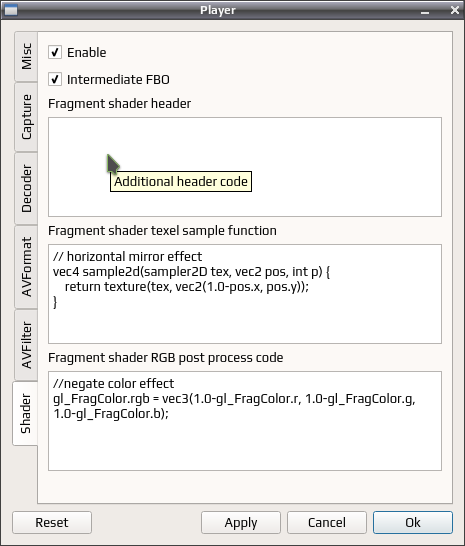Confirm with the Ok button
465x546 pixels.
pos(413,522)
